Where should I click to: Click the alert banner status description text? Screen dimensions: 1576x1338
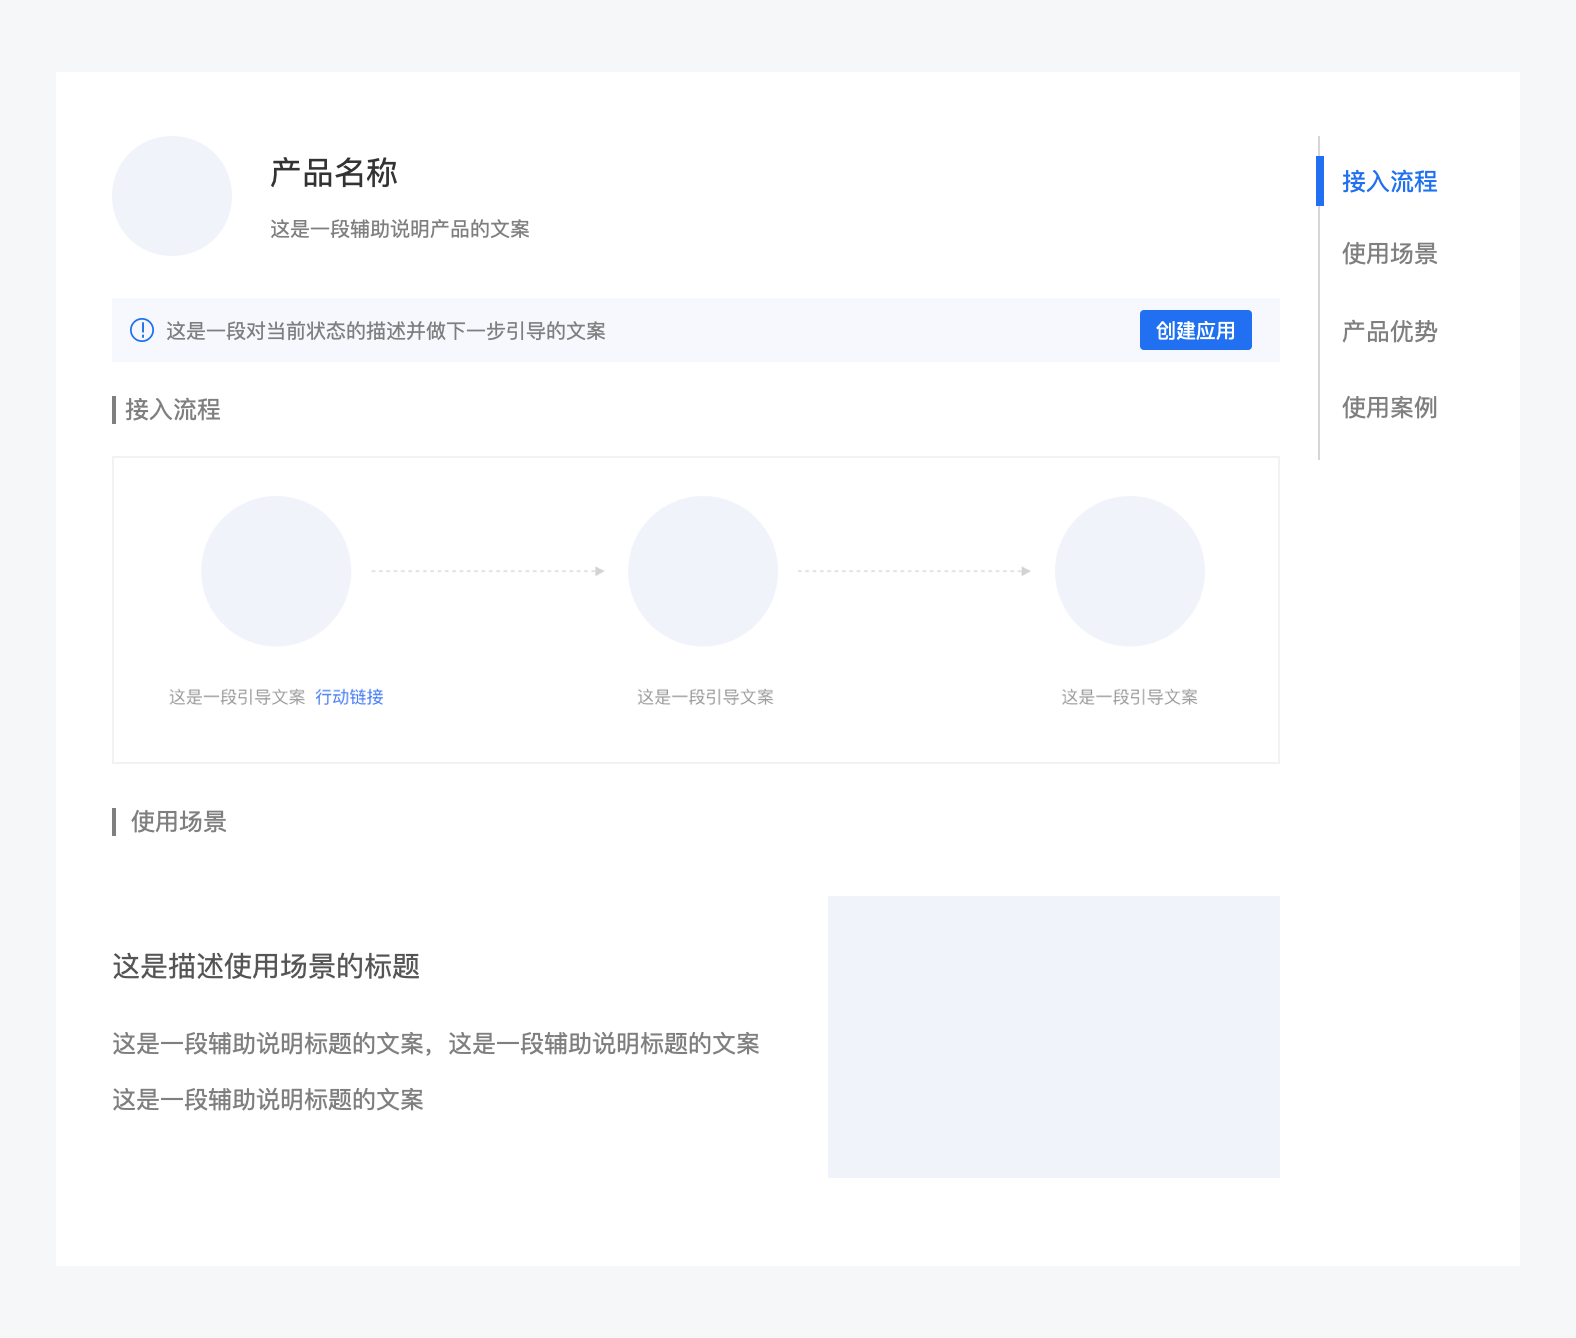click(385, 331)
